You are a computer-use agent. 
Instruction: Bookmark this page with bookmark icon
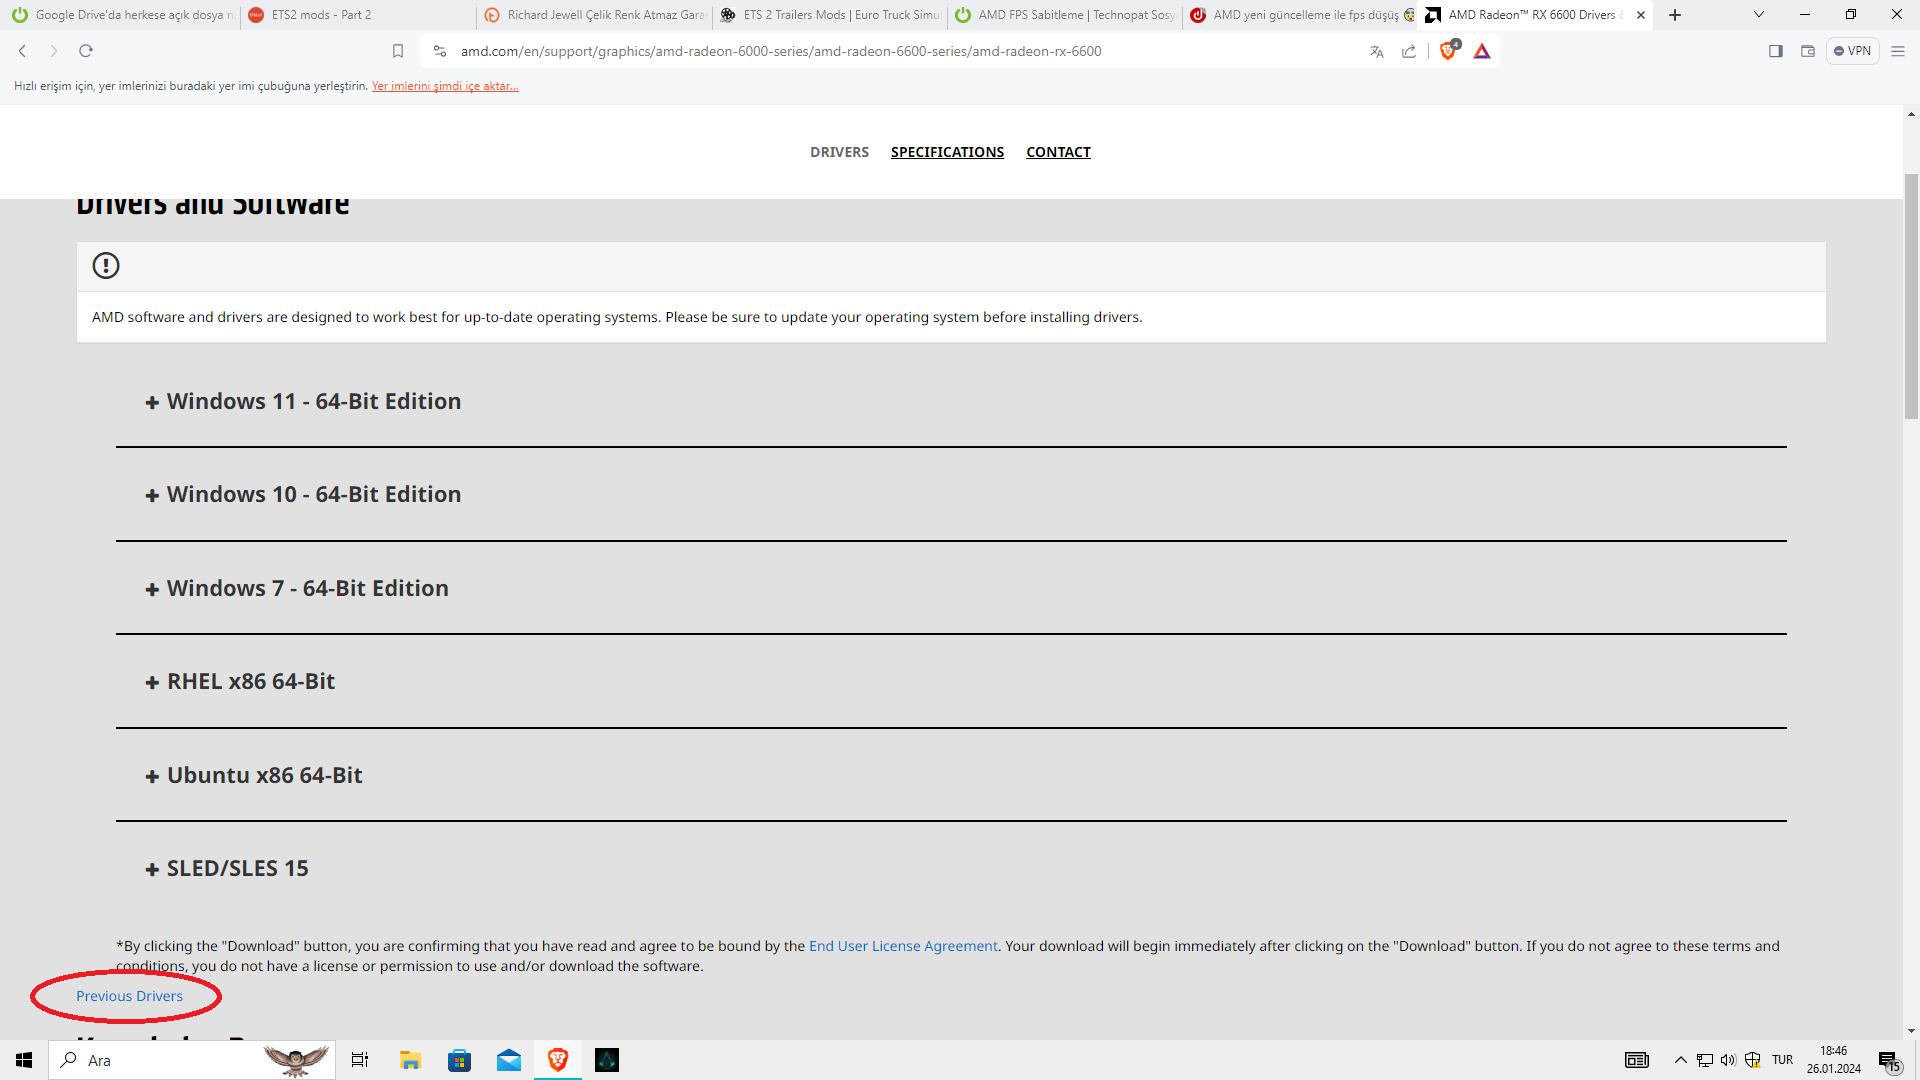tap(398, 51)
